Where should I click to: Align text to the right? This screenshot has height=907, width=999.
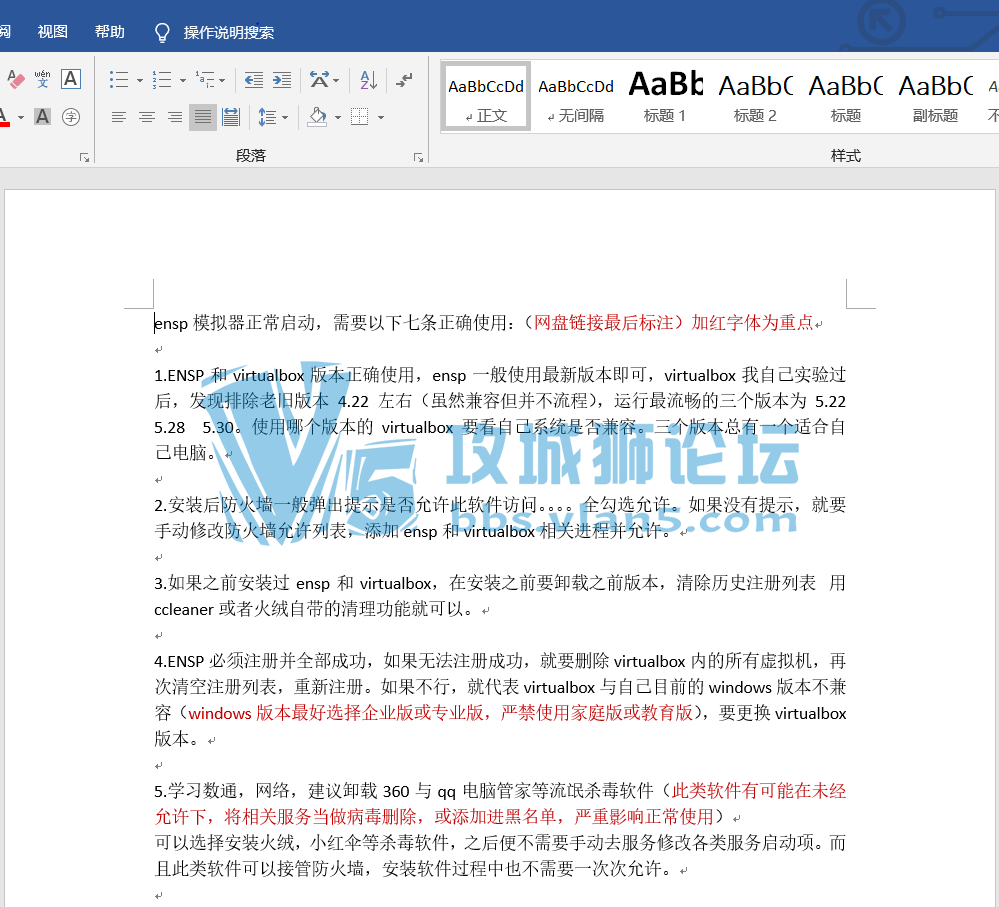coord(175,117)
